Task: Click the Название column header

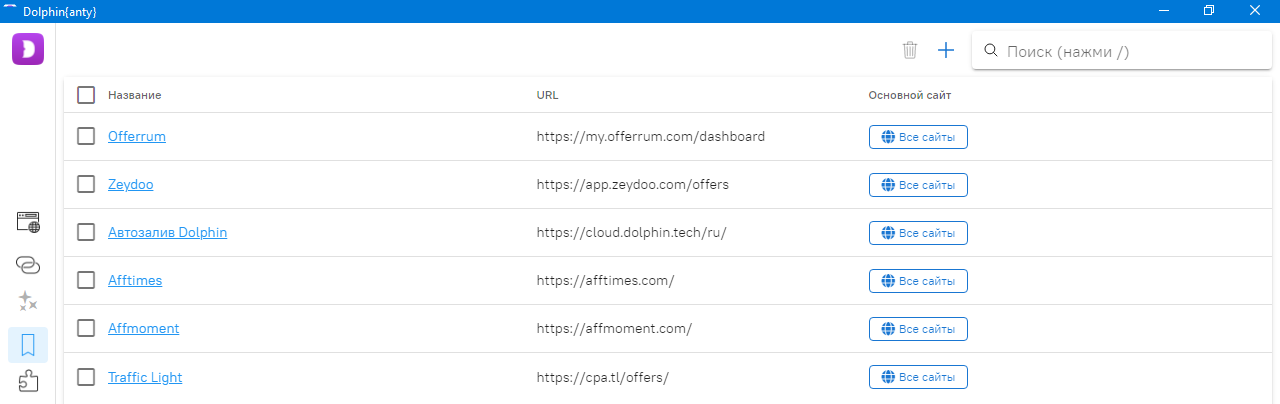Action: click(135, 95)
